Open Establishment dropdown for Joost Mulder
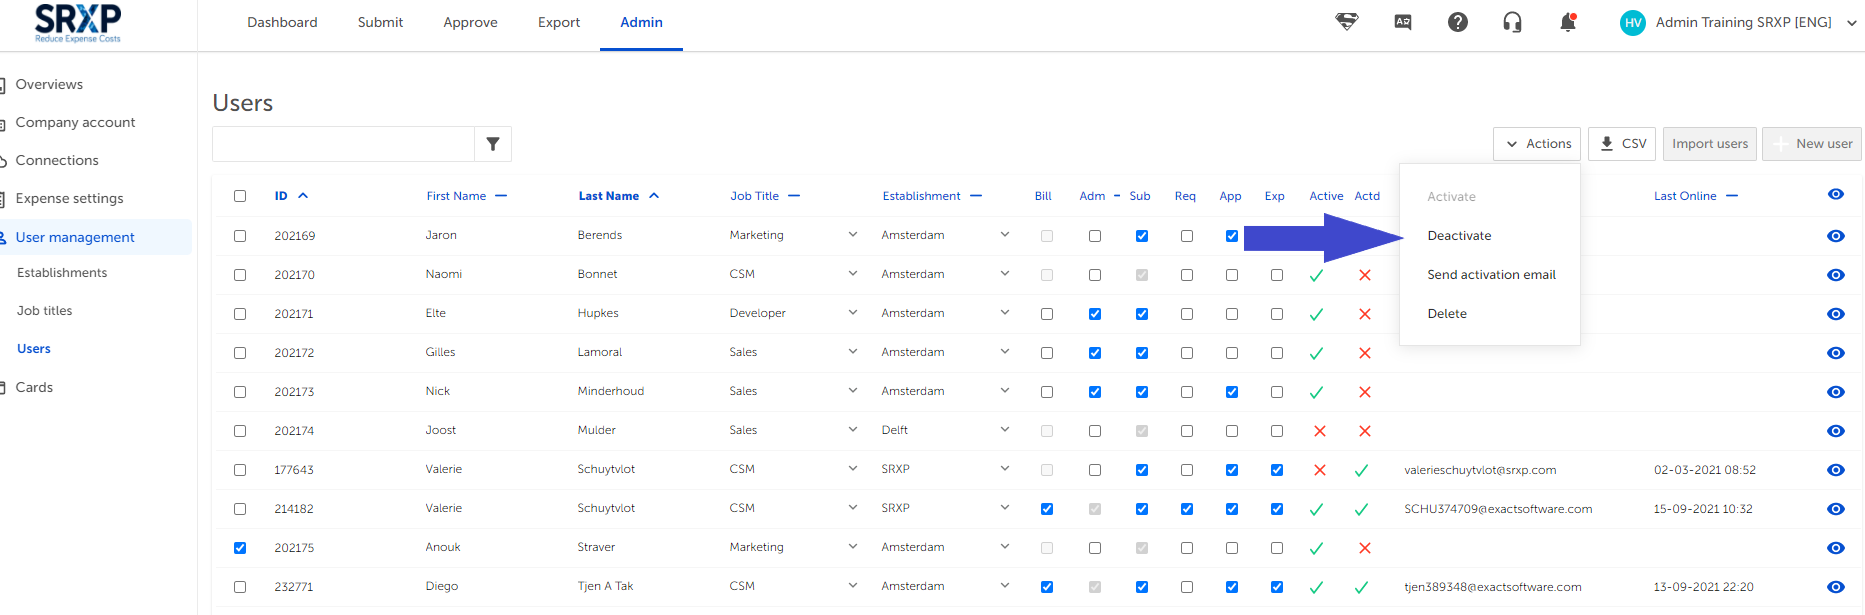This screenshot has width=1865, height=615. click(x=1004, y=430)
